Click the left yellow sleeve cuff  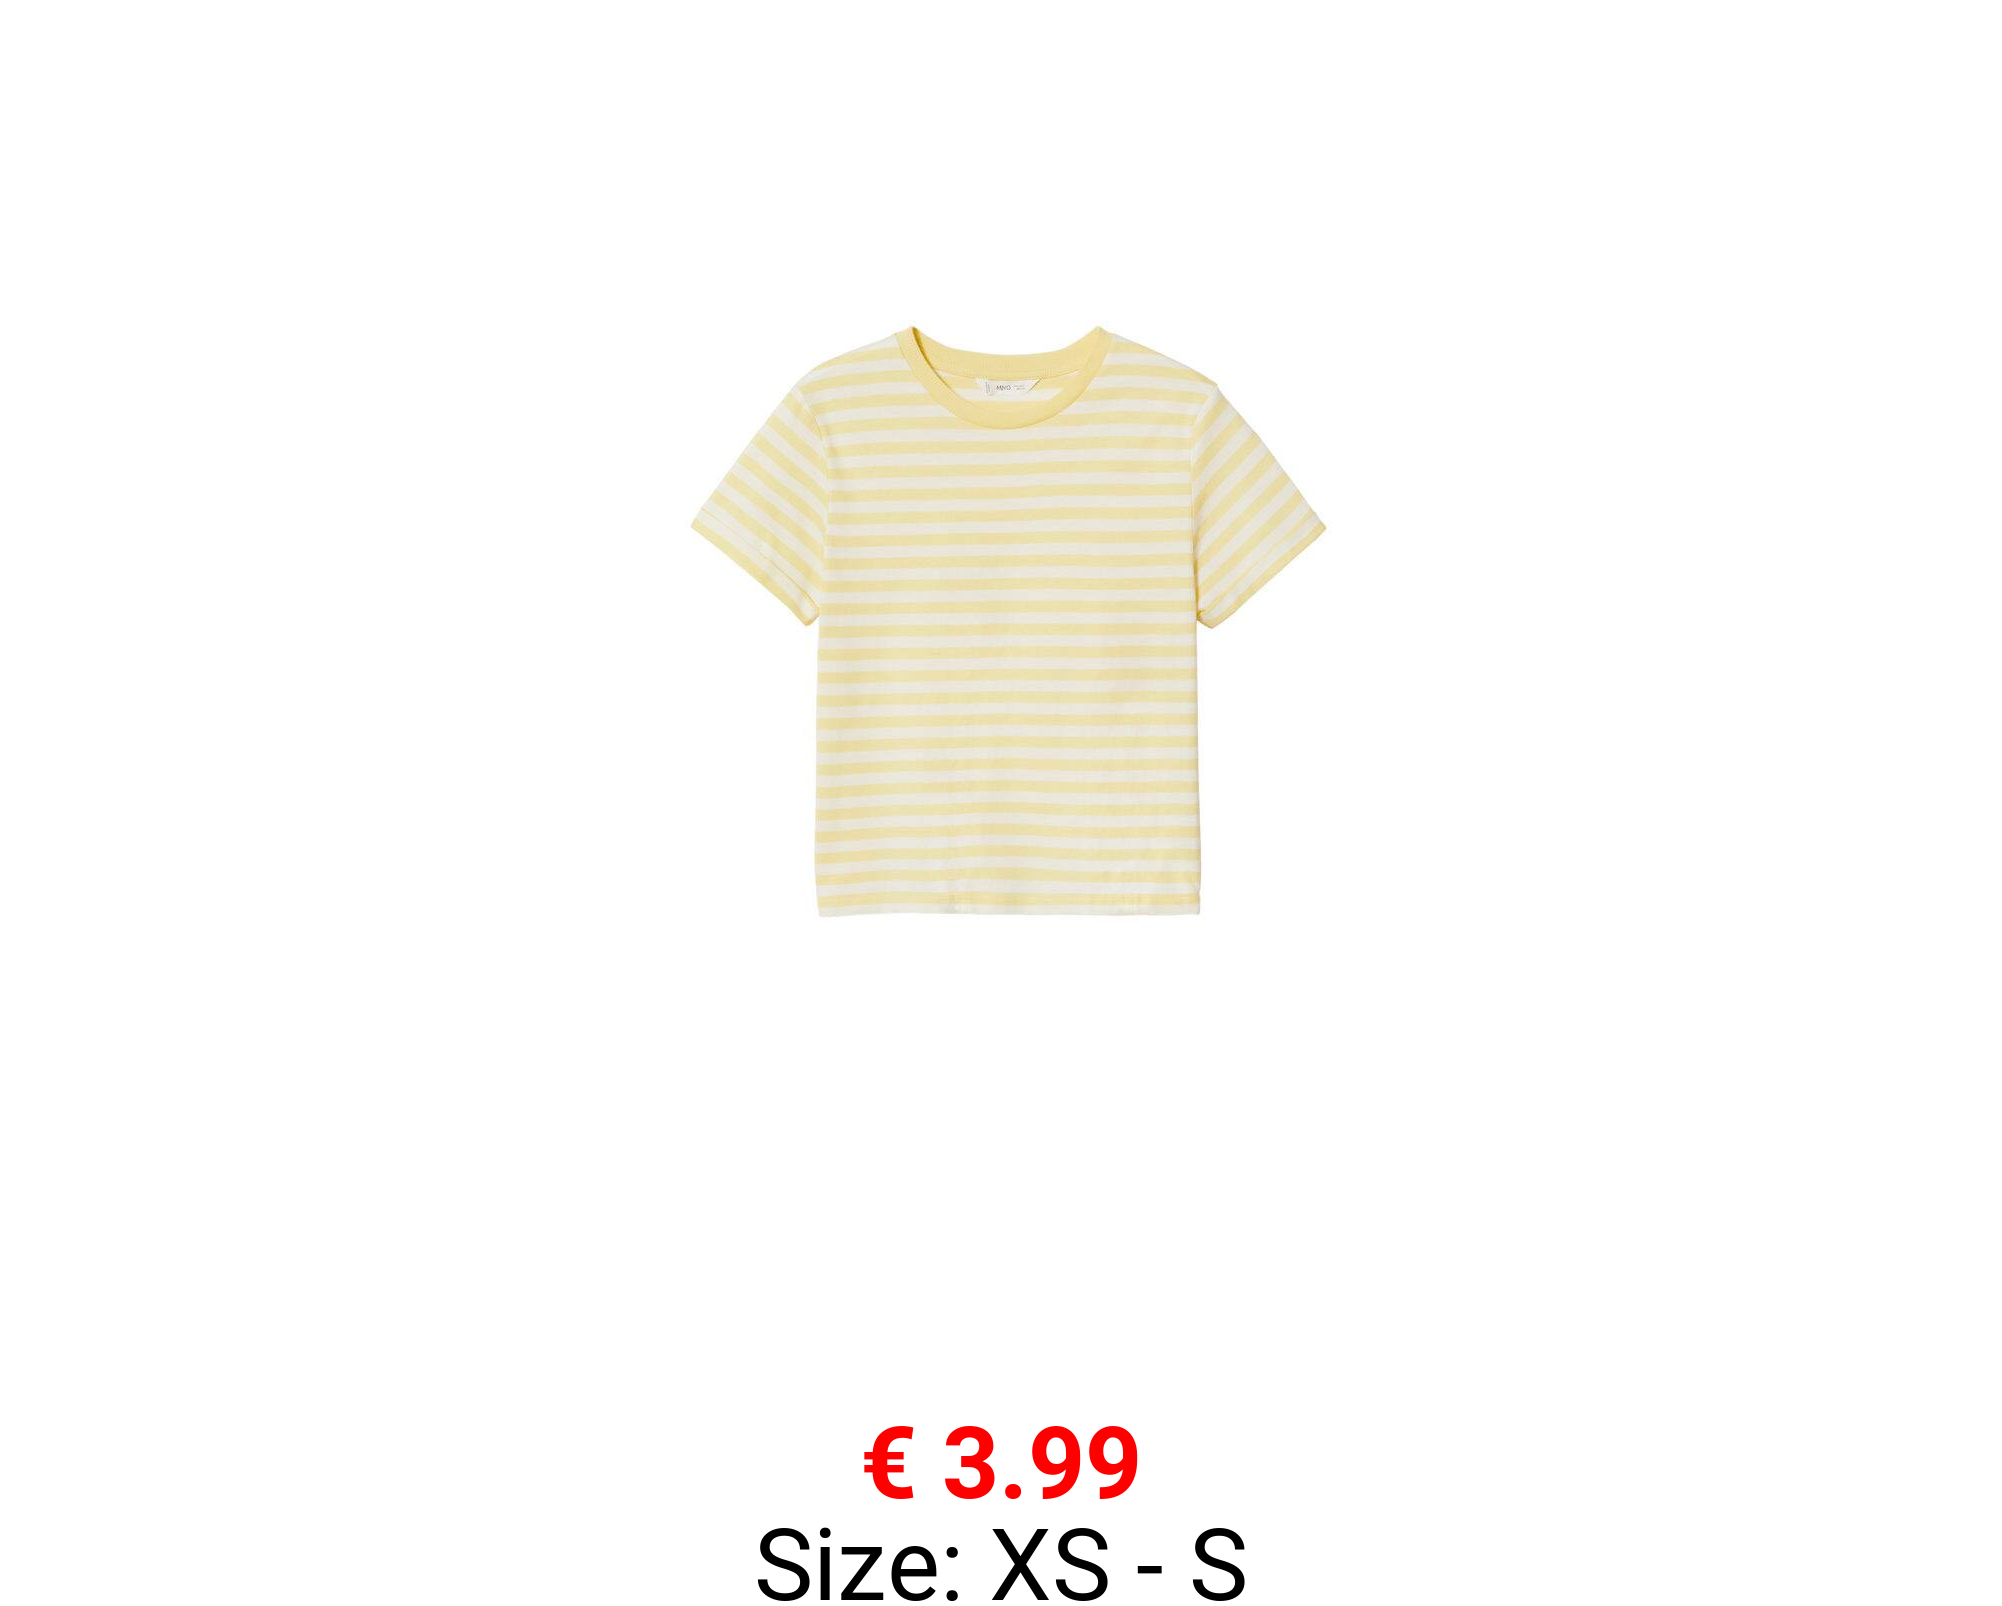pos(752,575)
